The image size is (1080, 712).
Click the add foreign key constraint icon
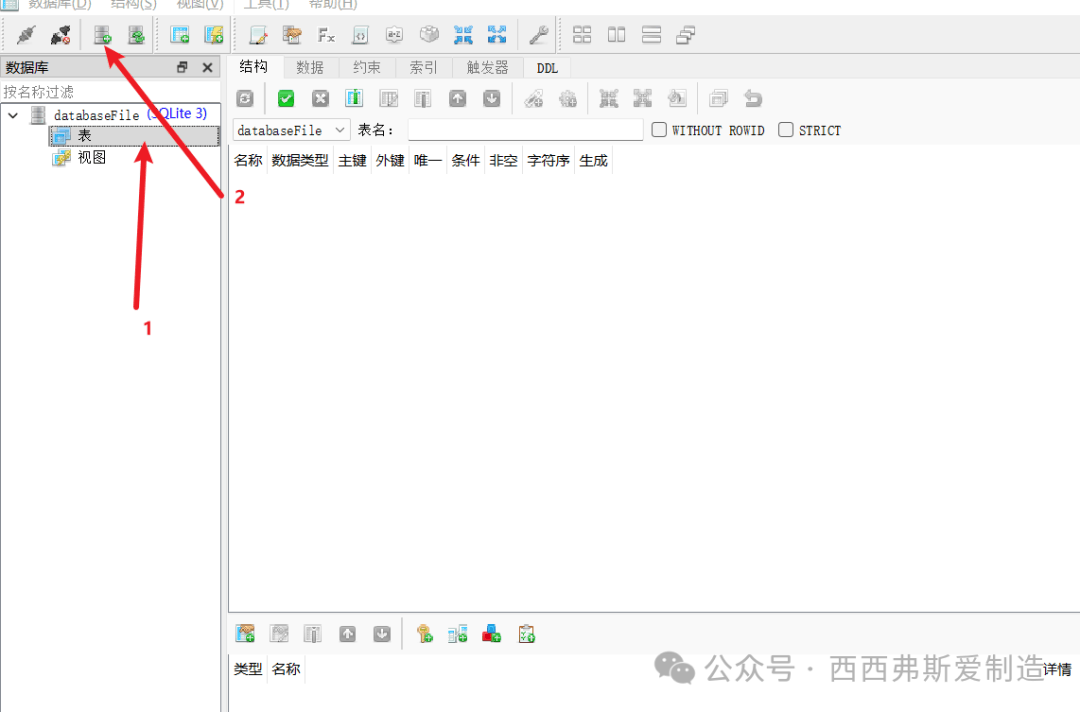pyautogui.click(x=457, y=633)
